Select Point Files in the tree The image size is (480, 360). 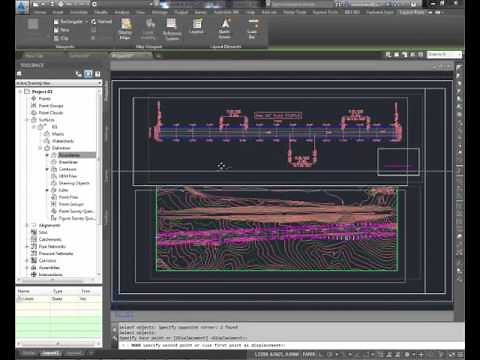point(68,197)
